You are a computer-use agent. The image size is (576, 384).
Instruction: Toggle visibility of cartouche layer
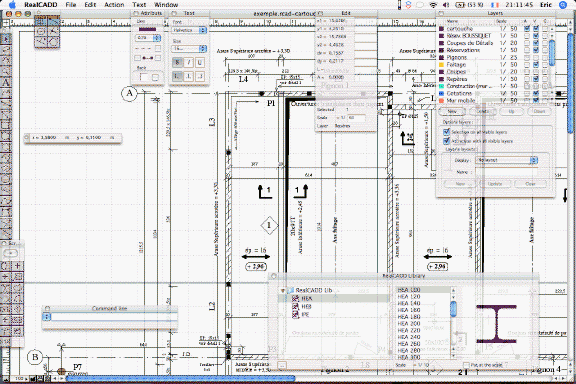tap(536, 28)
